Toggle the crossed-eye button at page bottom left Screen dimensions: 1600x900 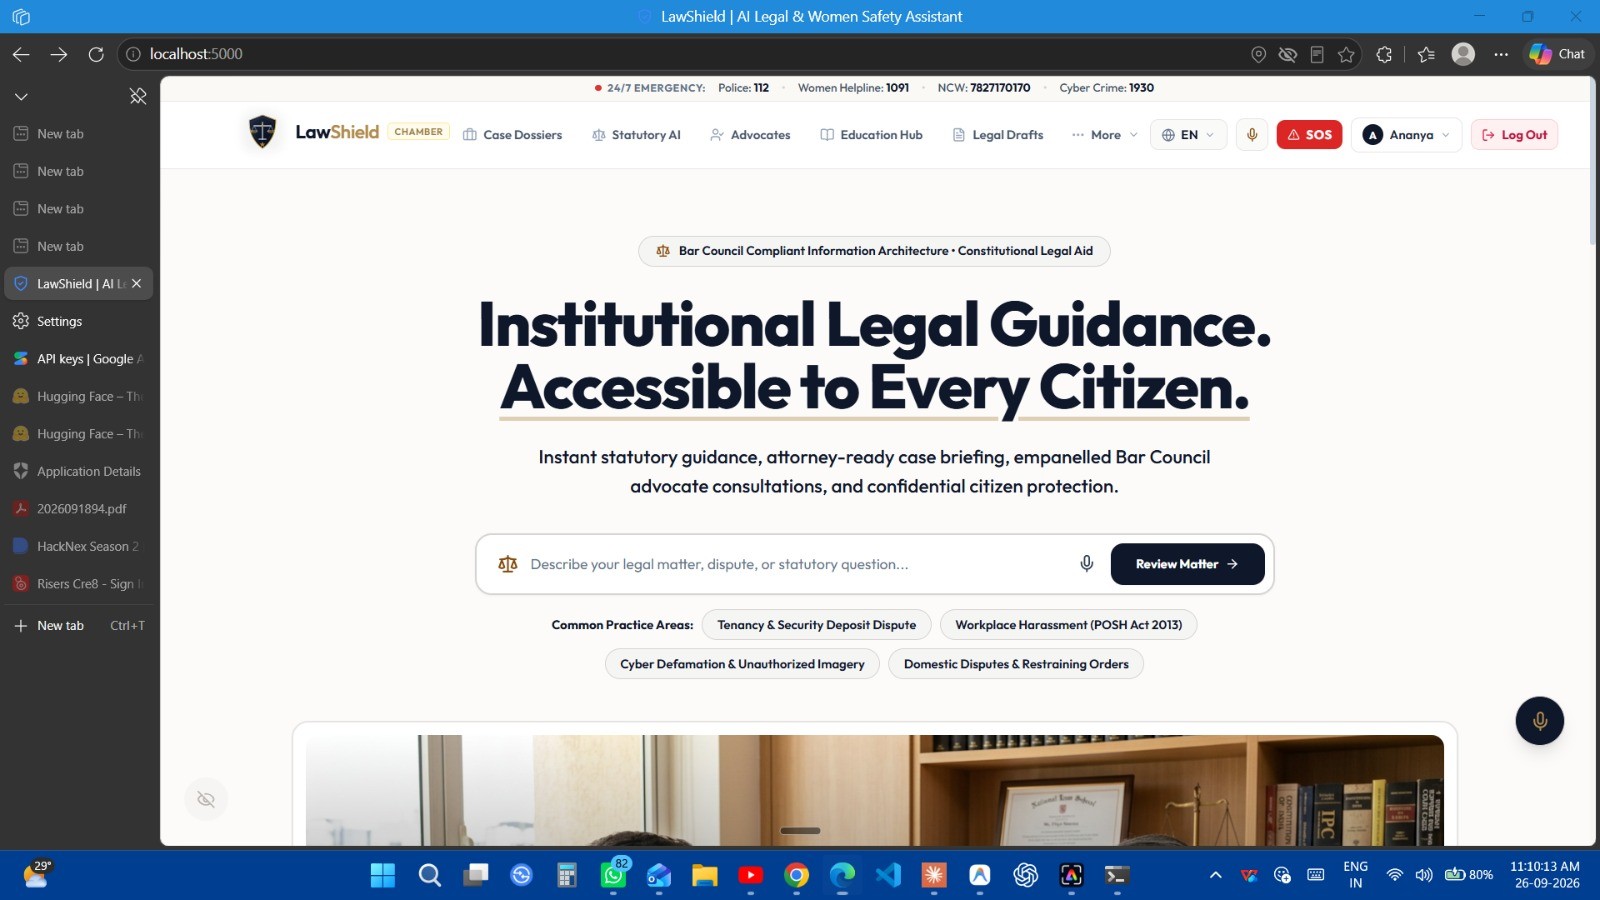[206, 799]
